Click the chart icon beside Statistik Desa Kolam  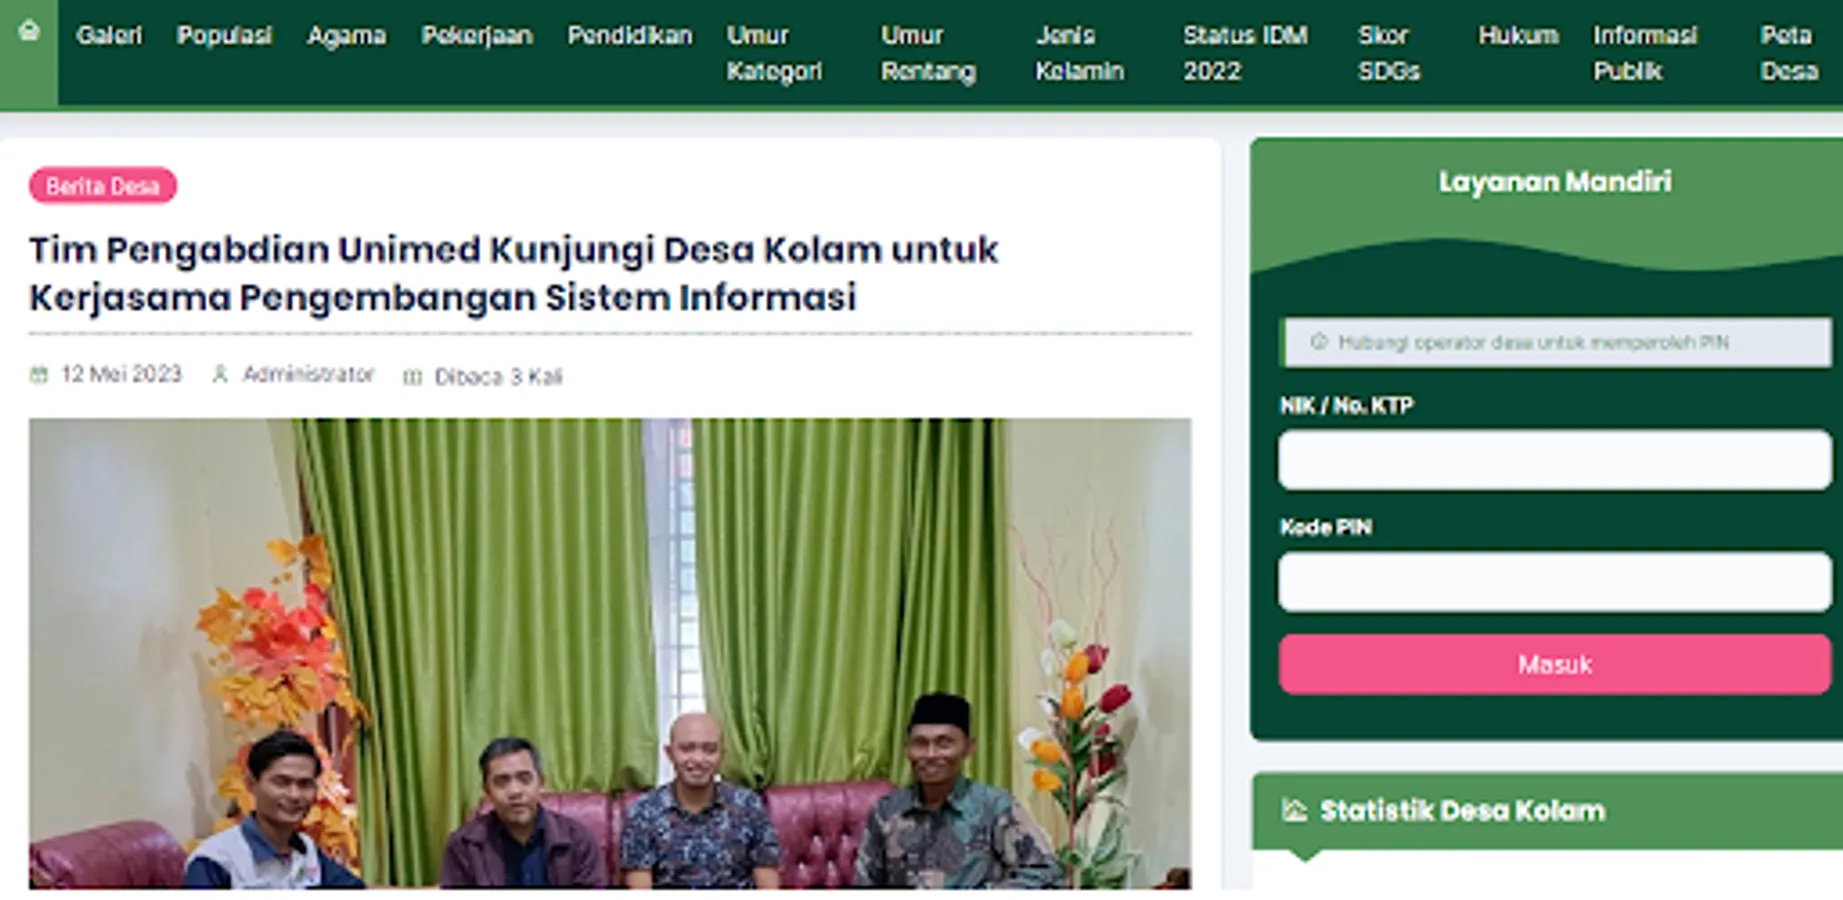(x=1295, y=810)
